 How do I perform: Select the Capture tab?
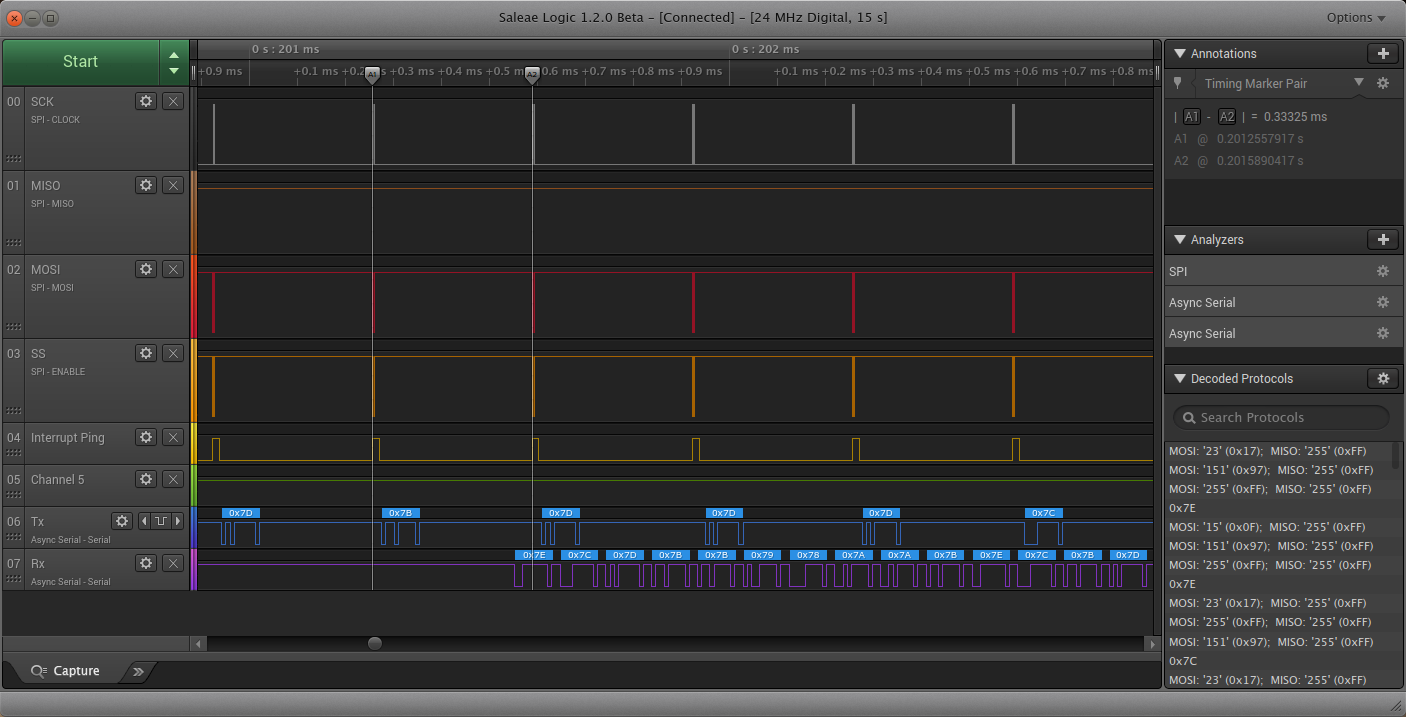[66, 671]
